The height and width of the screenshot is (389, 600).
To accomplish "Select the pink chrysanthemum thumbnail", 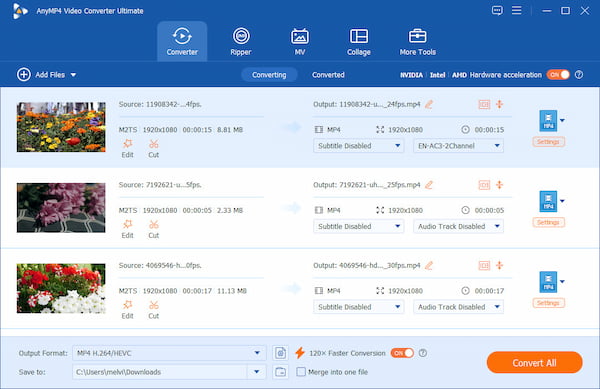I will click(61, 208).
